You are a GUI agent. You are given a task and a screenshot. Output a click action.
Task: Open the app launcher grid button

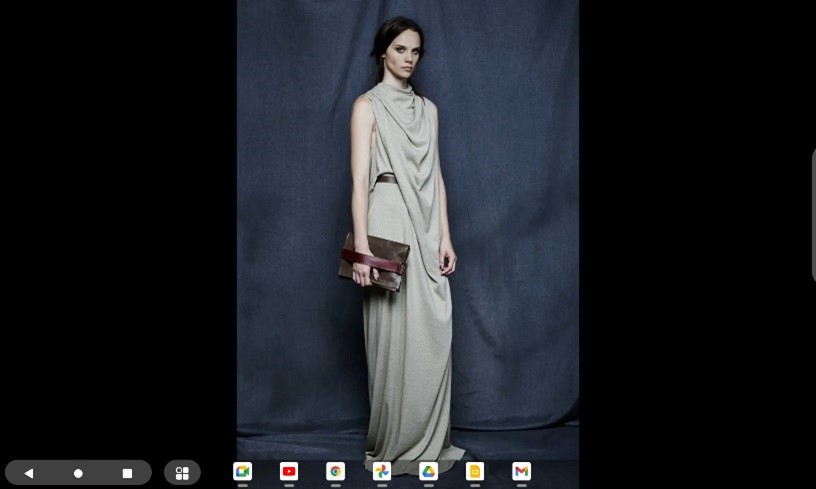click(182, 473)
